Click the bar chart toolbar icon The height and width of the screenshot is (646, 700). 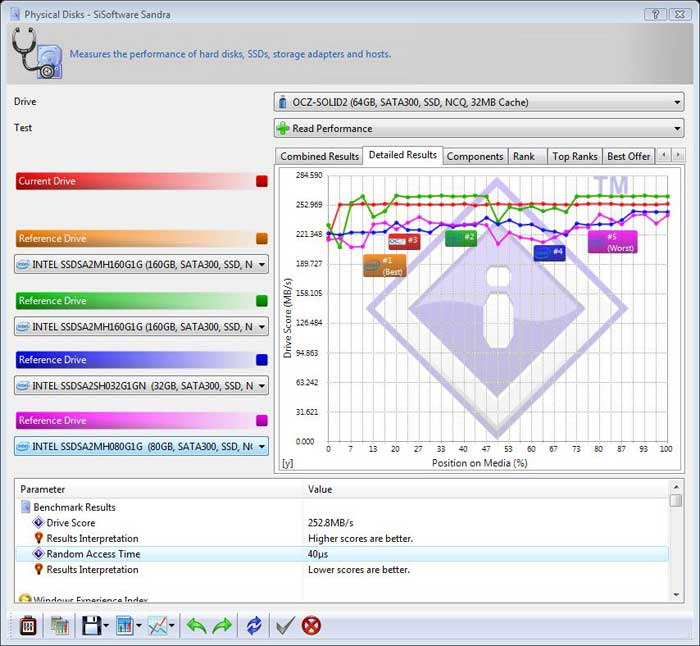click(x=125, y=625)
